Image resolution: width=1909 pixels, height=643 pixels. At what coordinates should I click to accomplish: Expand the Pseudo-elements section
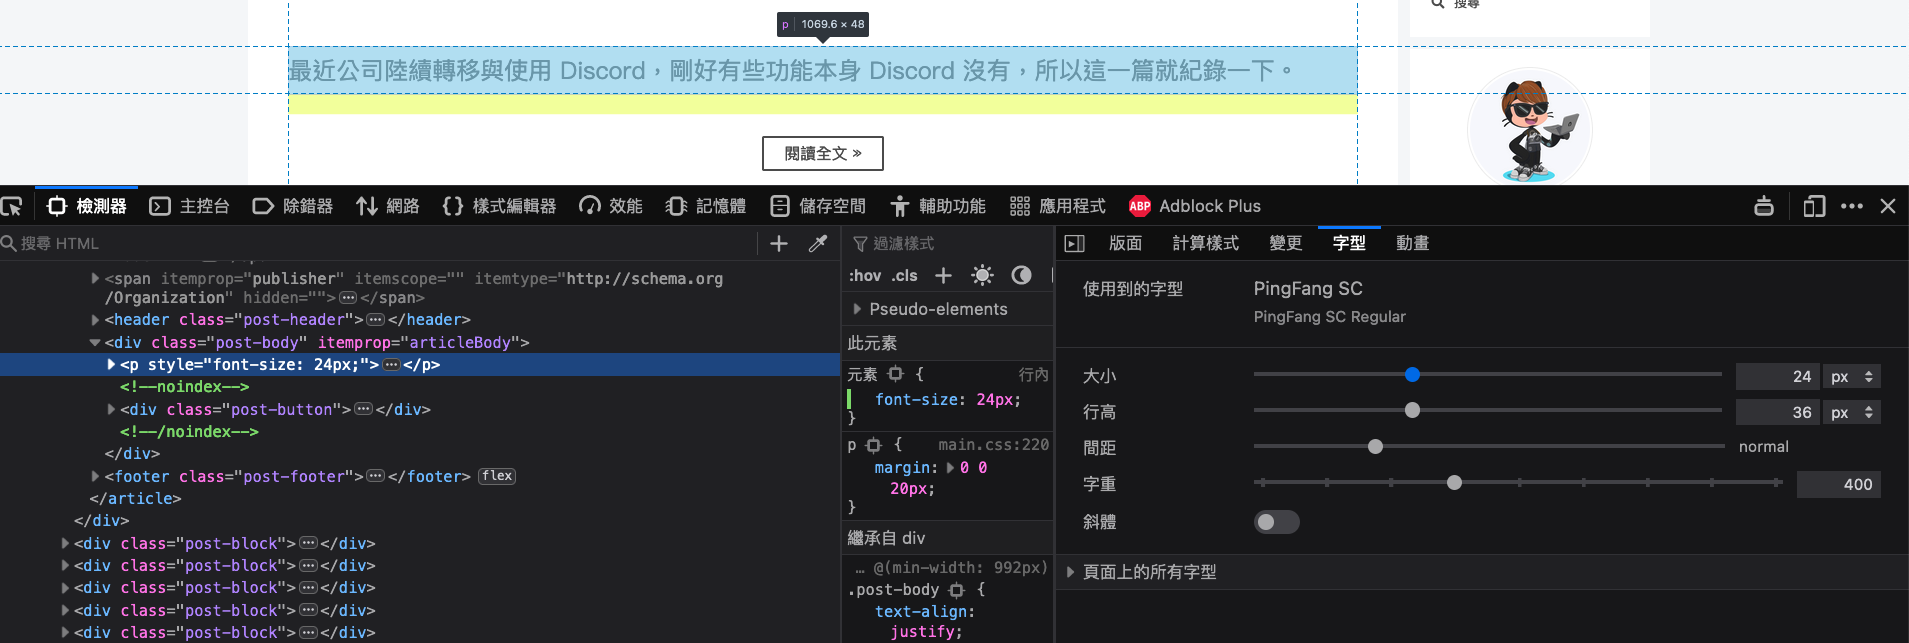pos(857,309)
